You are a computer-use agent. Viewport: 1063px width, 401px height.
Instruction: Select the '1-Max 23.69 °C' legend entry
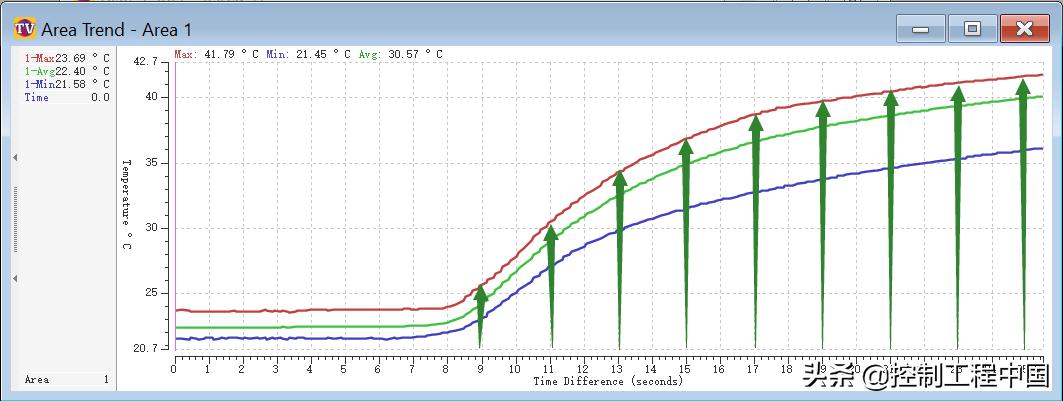click(66, 58)
